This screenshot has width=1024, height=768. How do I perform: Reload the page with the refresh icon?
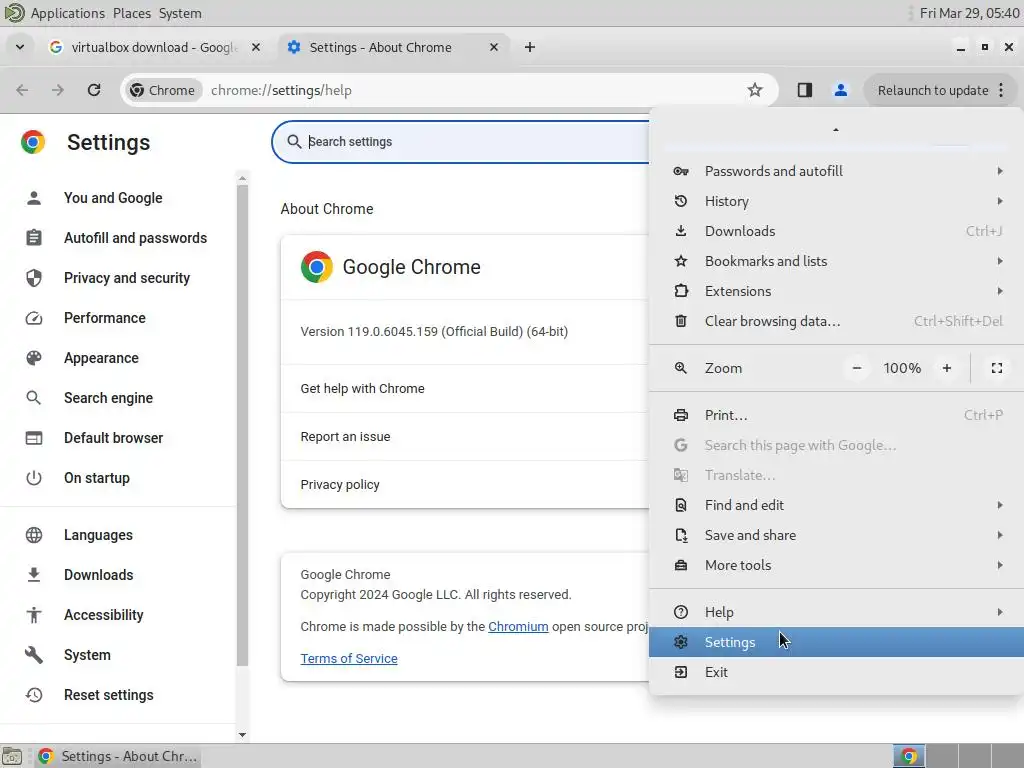94,90
